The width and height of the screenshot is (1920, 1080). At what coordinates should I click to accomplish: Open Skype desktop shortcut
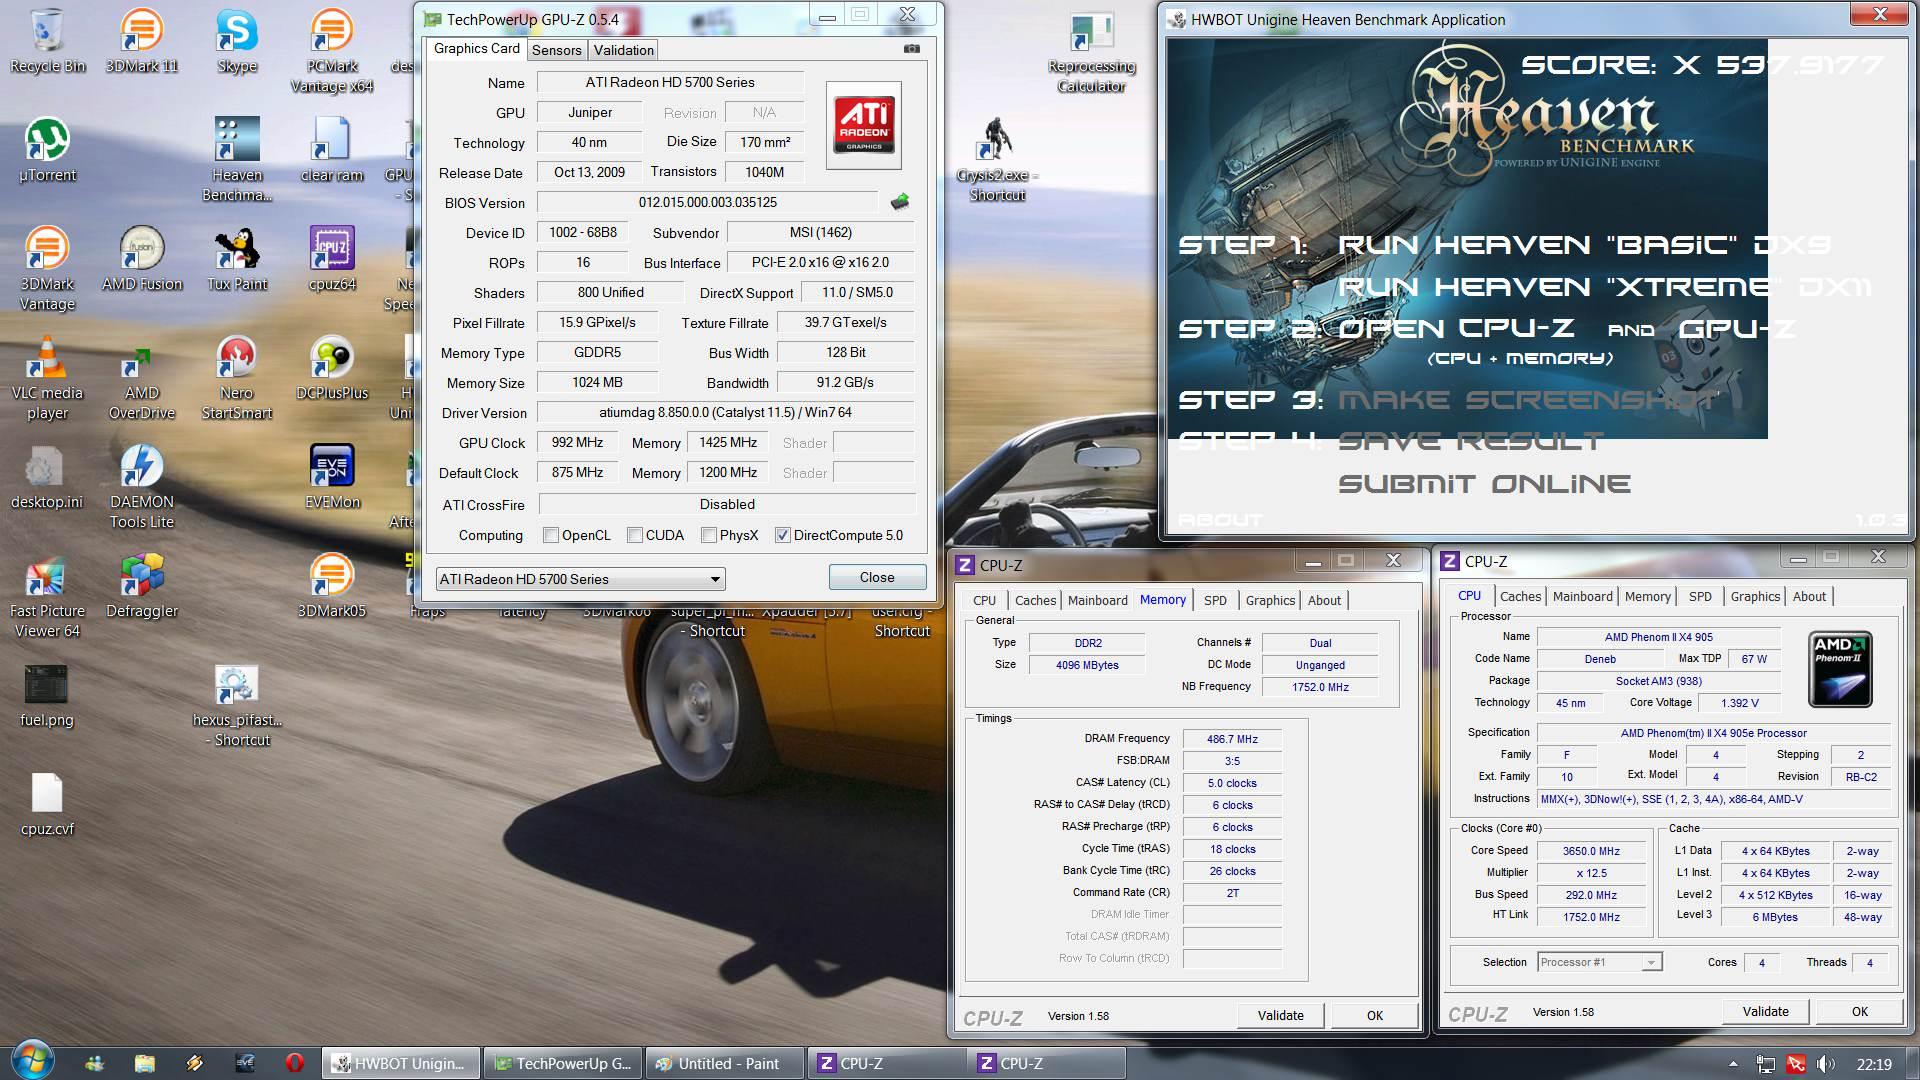[x=237, y=40]
